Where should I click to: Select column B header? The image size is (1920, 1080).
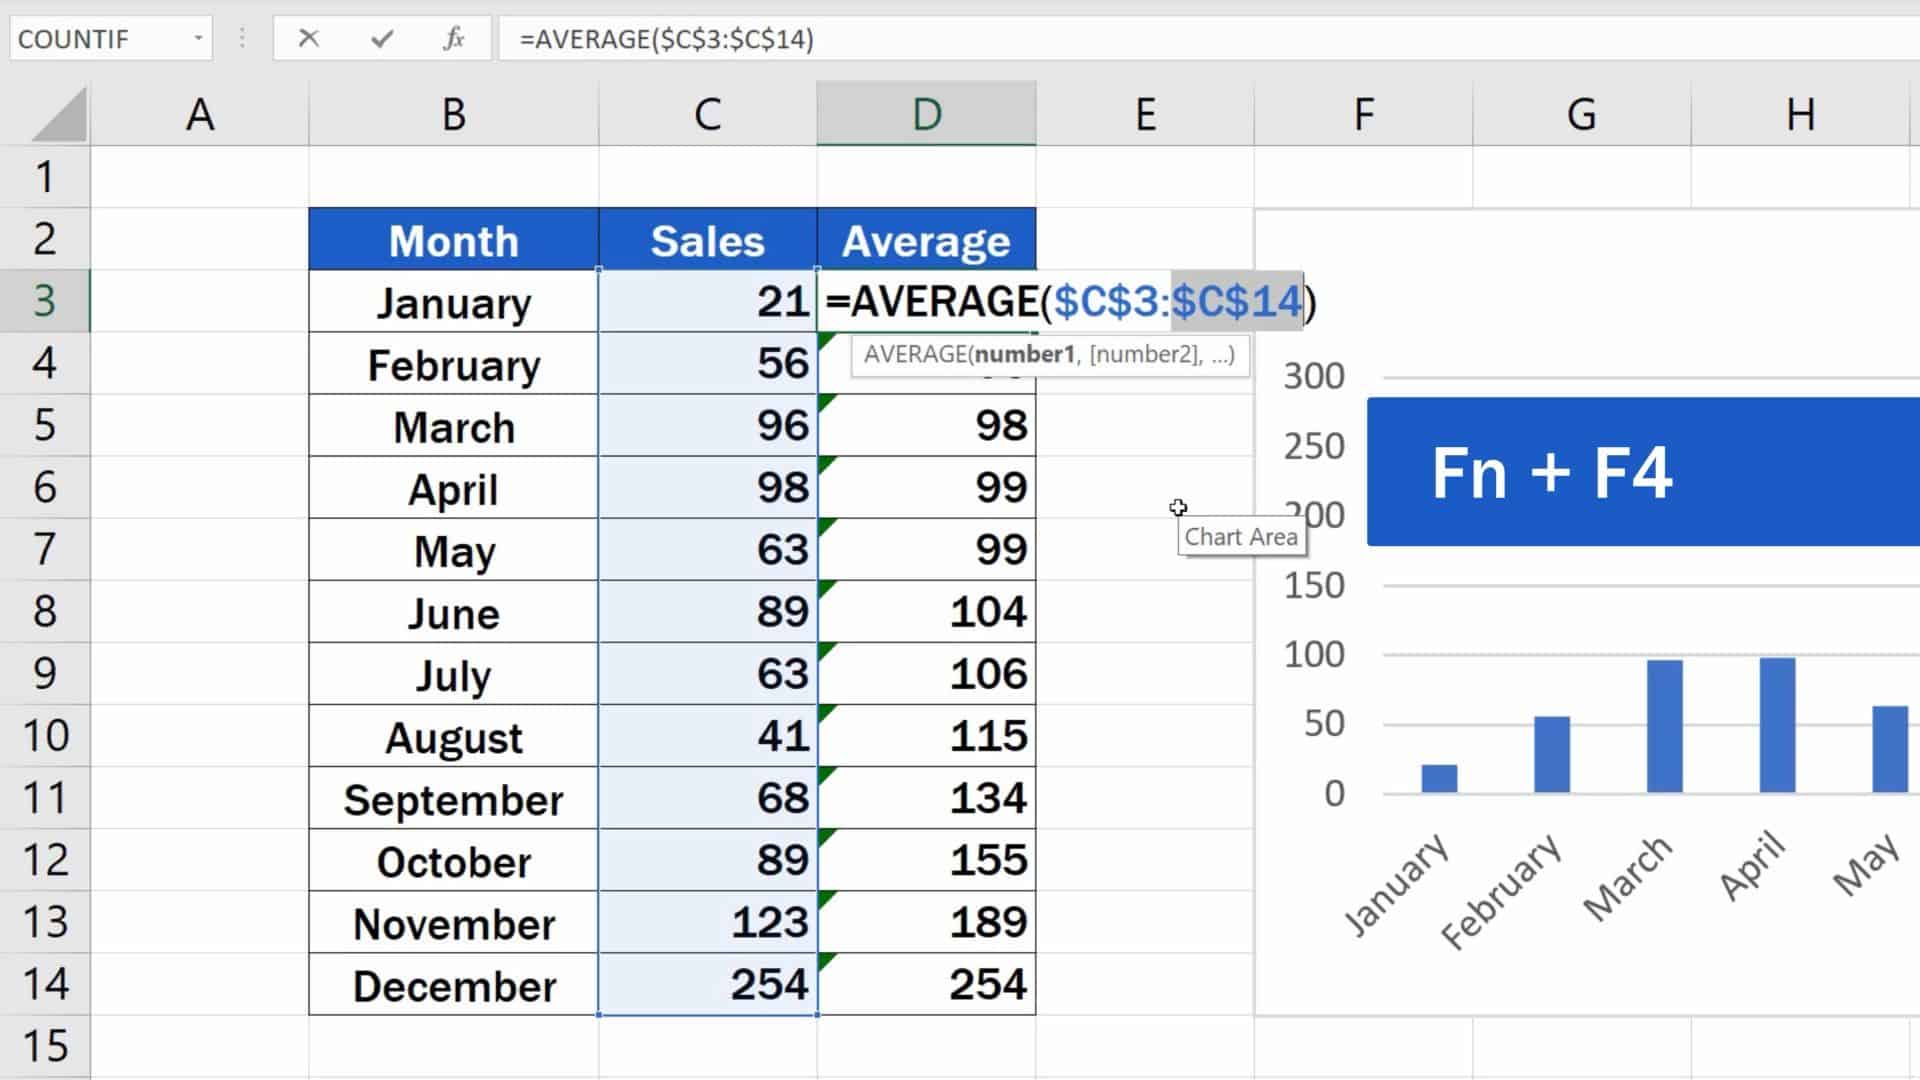pyautogui.click(x=454, y=114)
